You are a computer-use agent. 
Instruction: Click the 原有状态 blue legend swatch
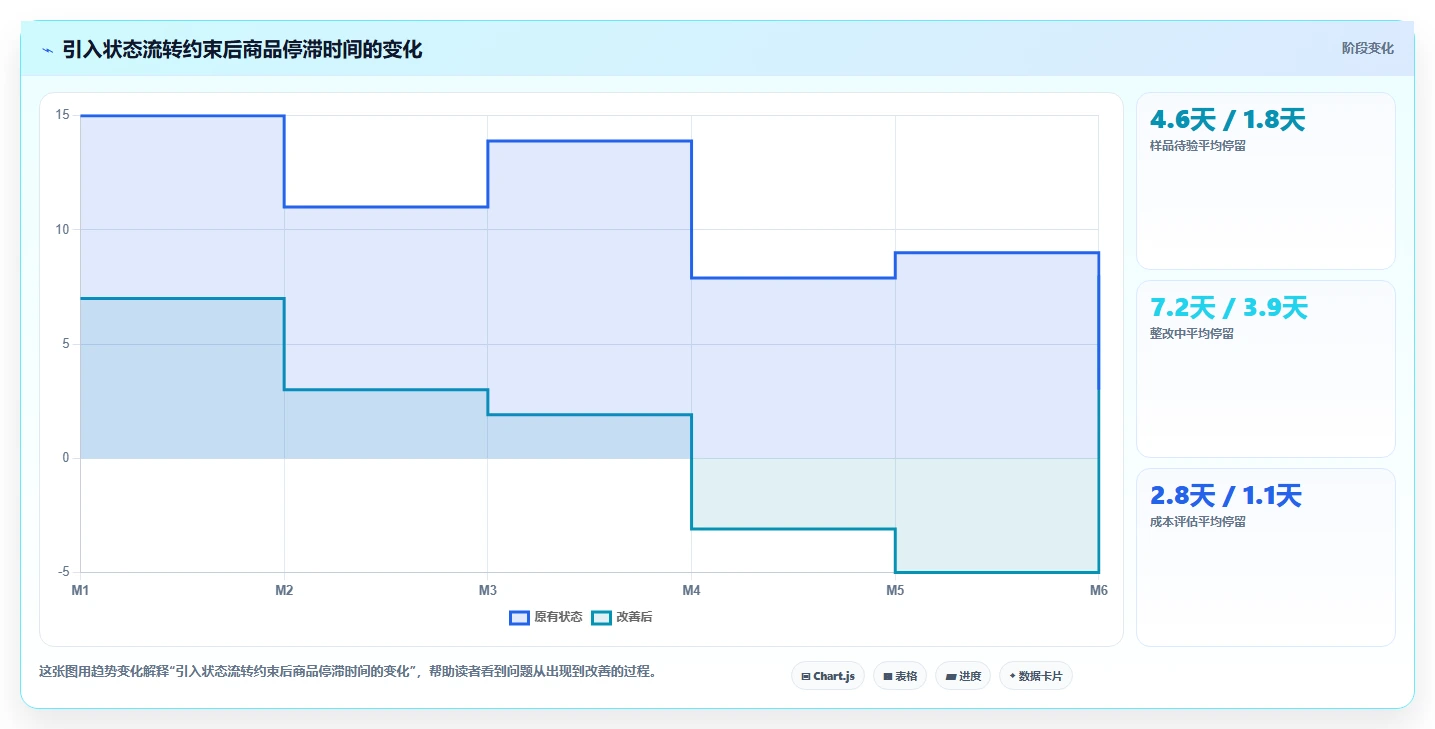click(519, 618)
